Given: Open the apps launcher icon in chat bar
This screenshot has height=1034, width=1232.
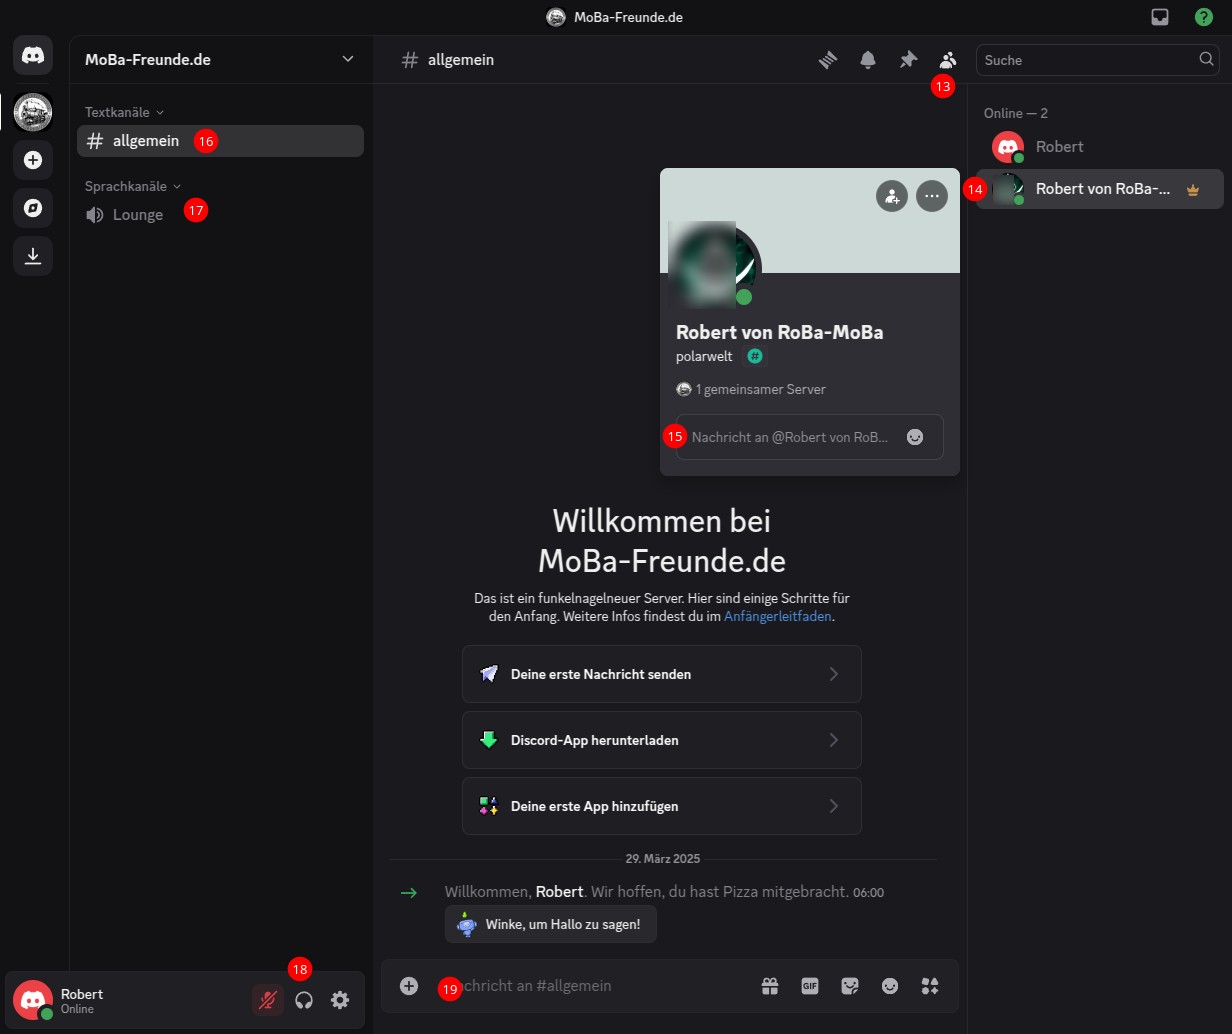Looking at the screenshot, I should pyautogui.click(x=930, y=986).
